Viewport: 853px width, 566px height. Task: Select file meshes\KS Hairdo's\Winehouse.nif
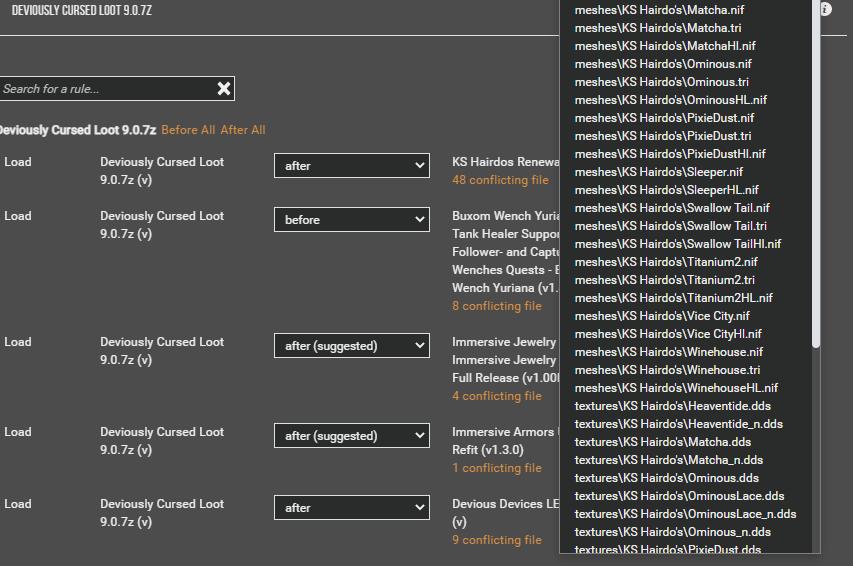click(669, 351)
